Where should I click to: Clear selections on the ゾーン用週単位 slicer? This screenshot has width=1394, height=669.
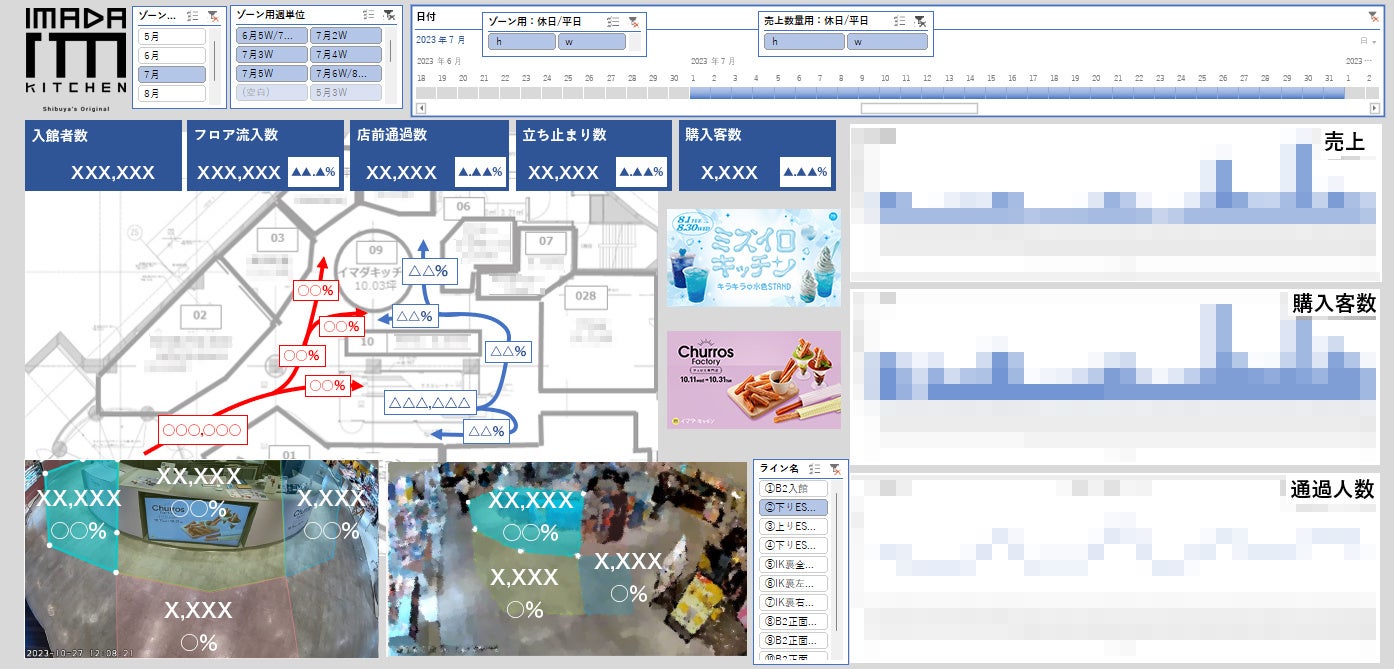click(x=388, y=16)
